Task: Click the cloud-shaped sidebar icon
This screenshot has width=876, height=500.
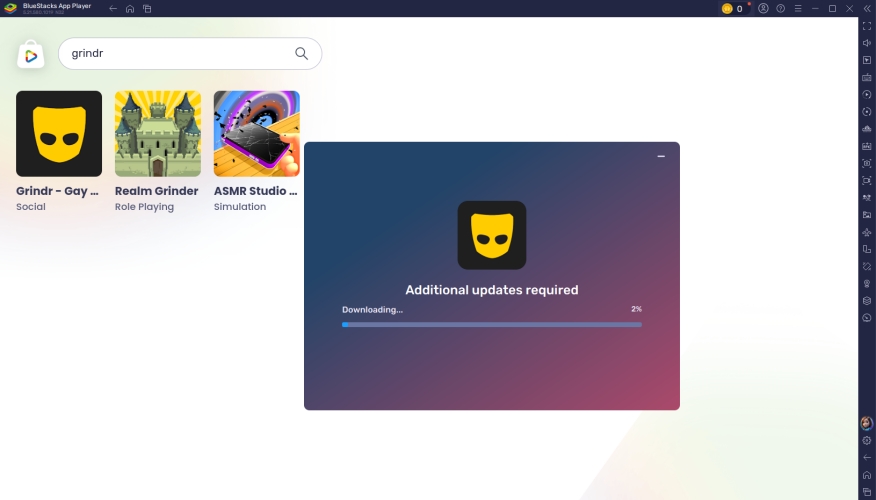Action: [867, 129]
